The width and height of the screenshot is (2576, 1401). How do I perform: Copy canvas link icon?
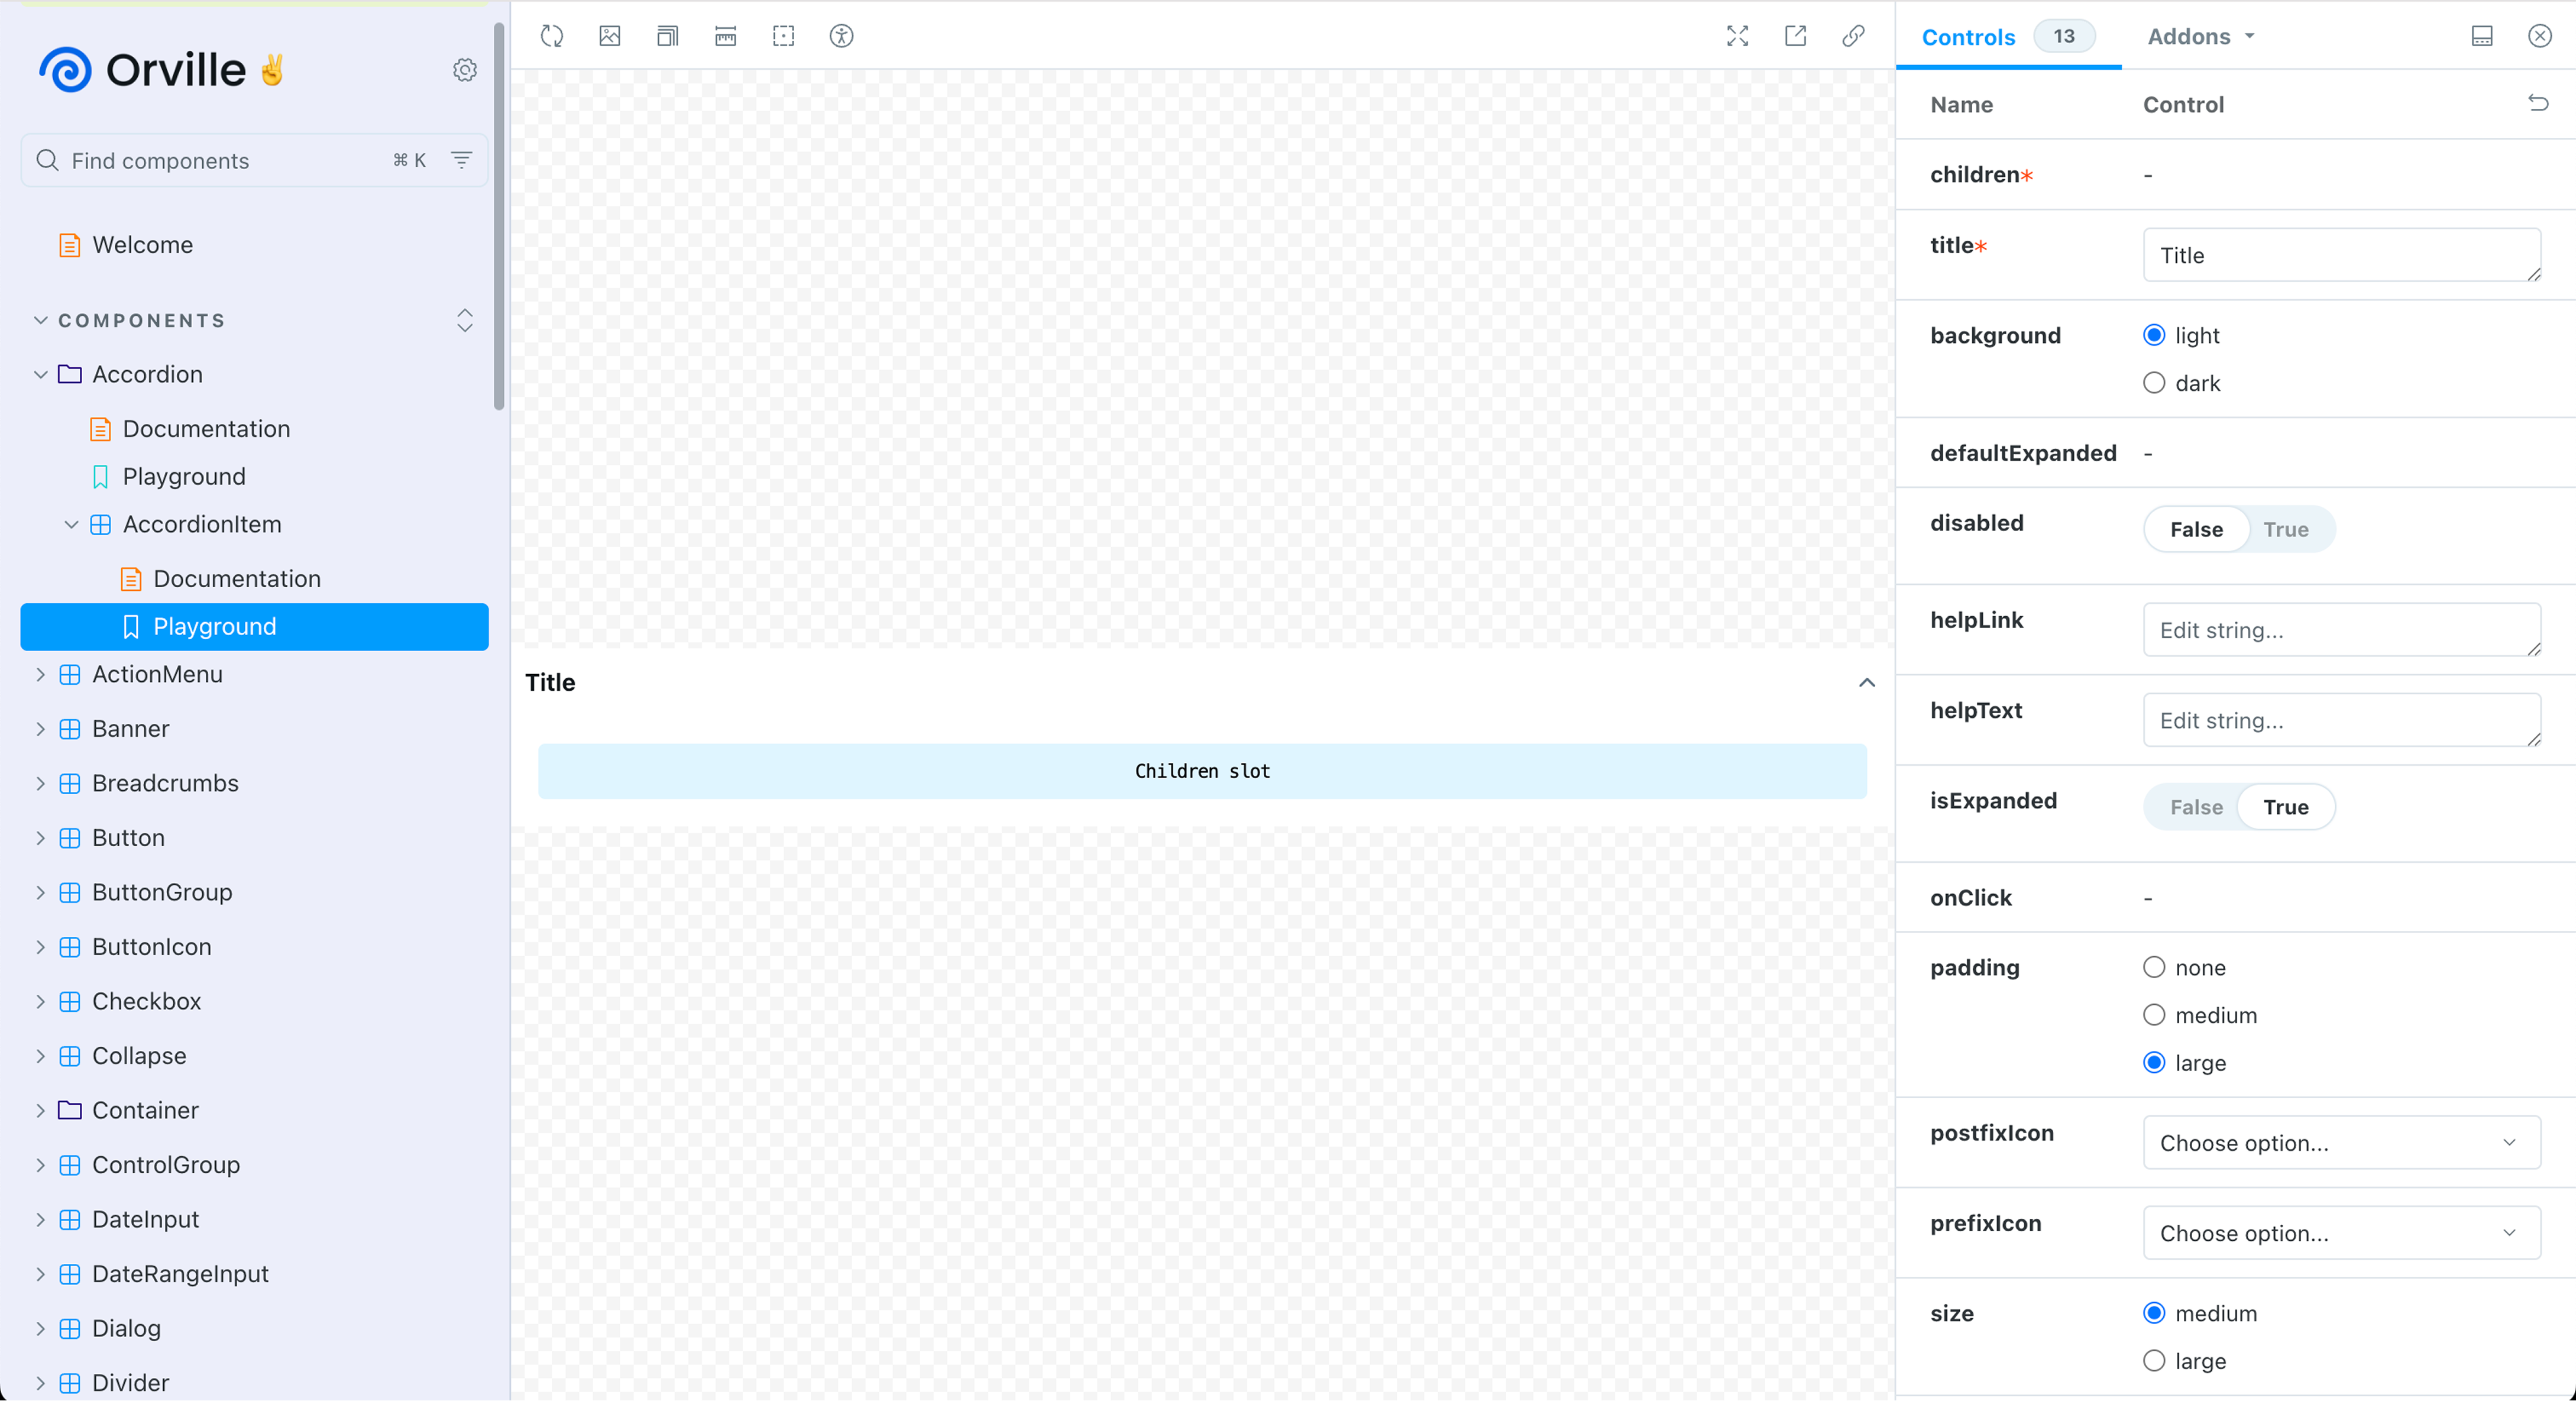[1853, 37]
